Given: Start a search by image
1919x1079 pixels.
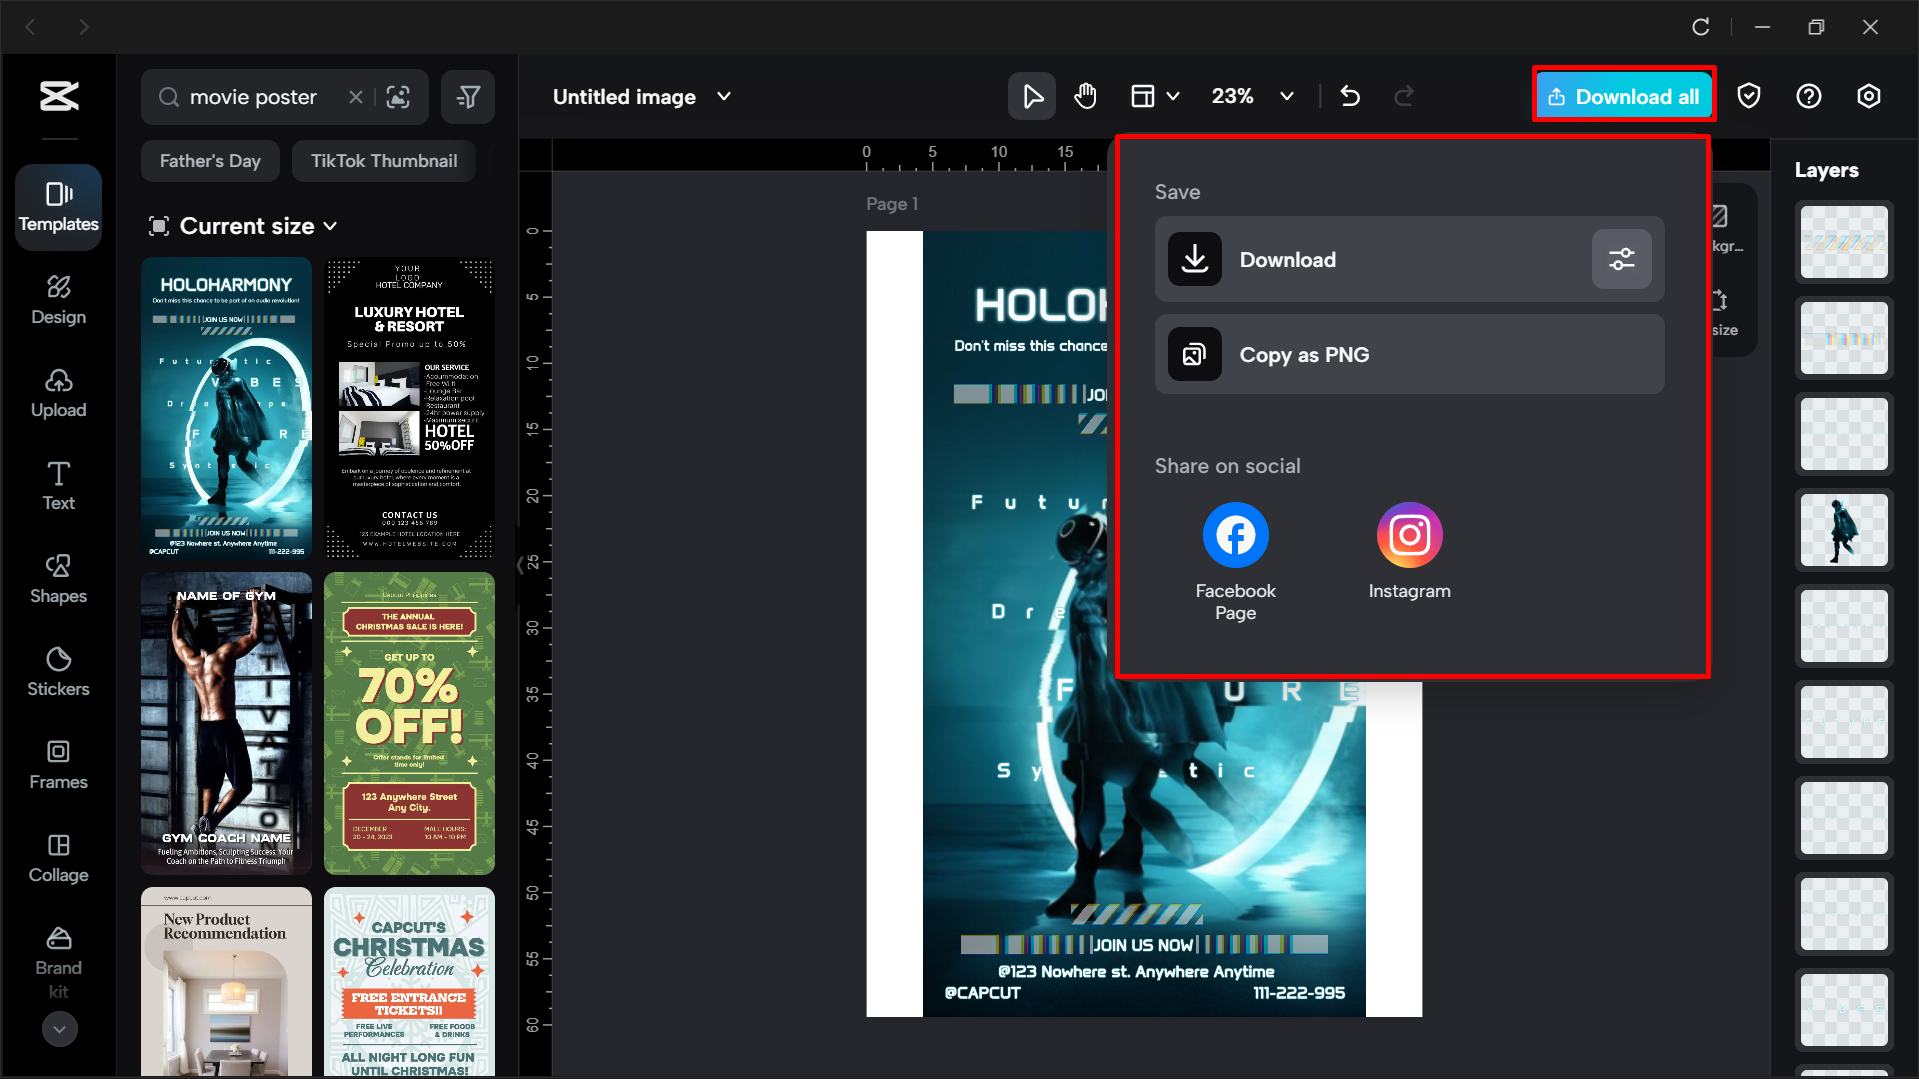Looking at the screenshot, I should click(x=399, y=96).
